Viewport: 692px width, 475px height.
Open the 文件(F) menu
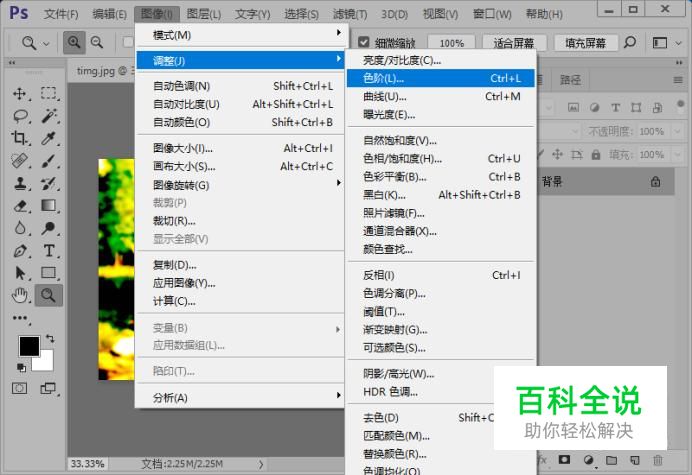point(61,14)
